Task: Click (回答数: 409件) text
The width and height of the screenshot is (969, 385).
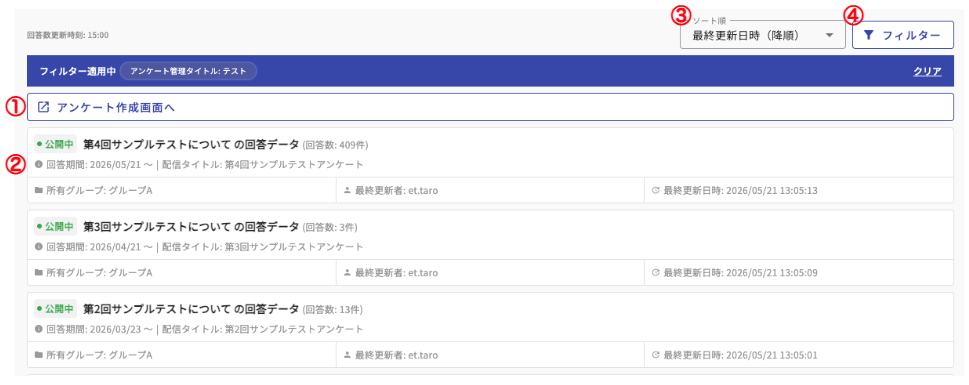Action: 336,145
